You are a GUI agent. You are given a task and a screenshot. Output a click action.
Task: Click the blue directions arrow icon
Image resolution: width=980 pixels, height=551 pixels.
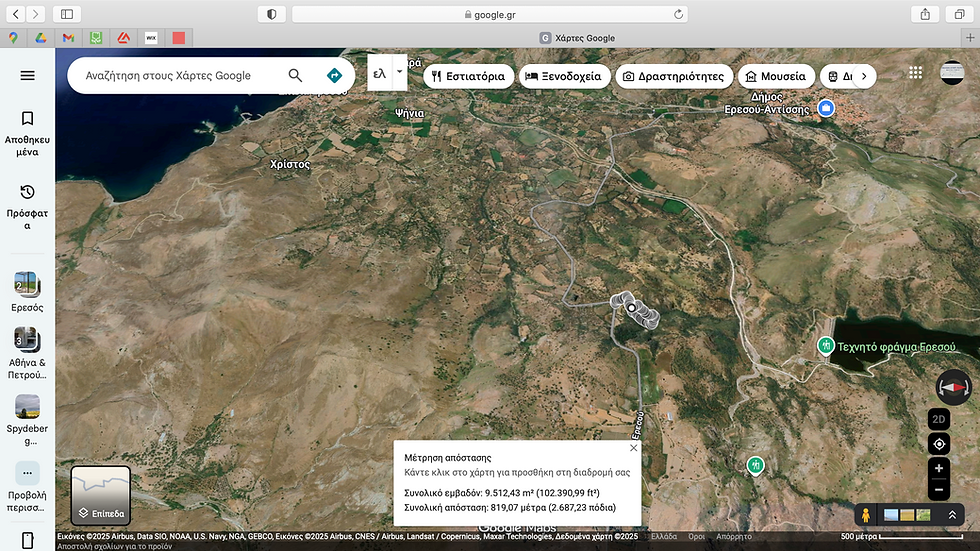point(334,76)
